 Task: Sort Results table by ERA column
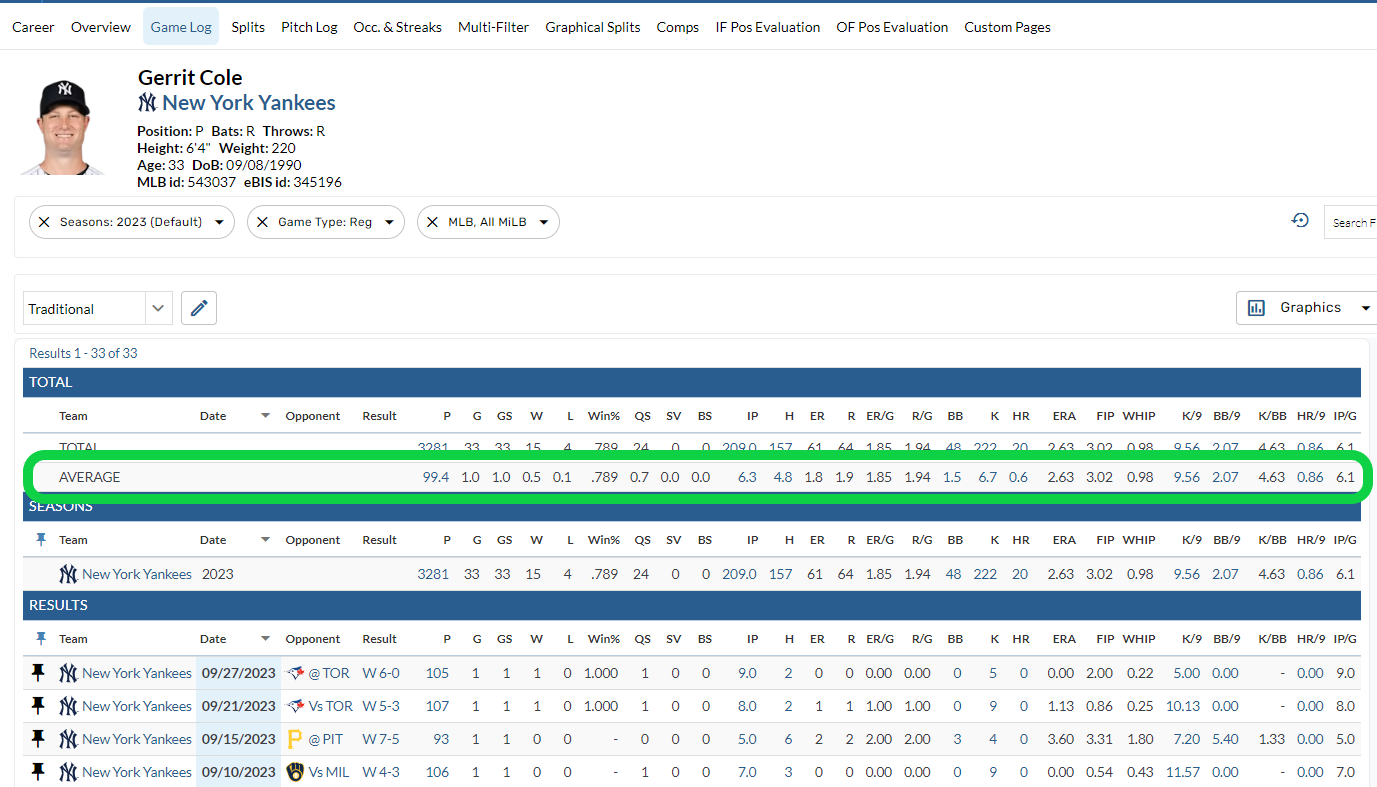[x=1063, y=639]
